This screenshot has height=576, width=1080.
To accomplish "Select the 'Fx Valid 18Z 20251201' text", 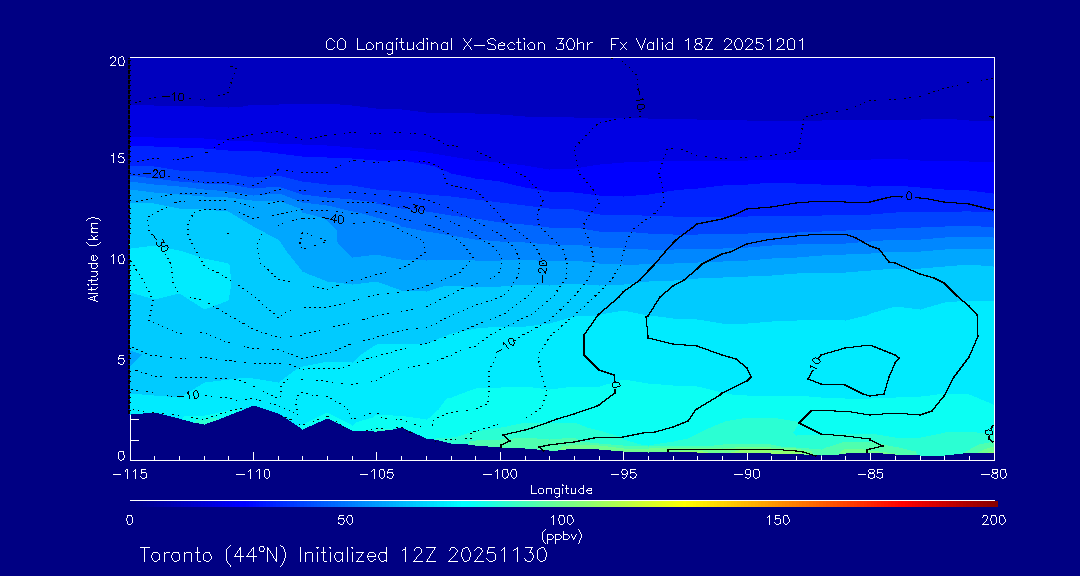I will (x=708, y=45).
